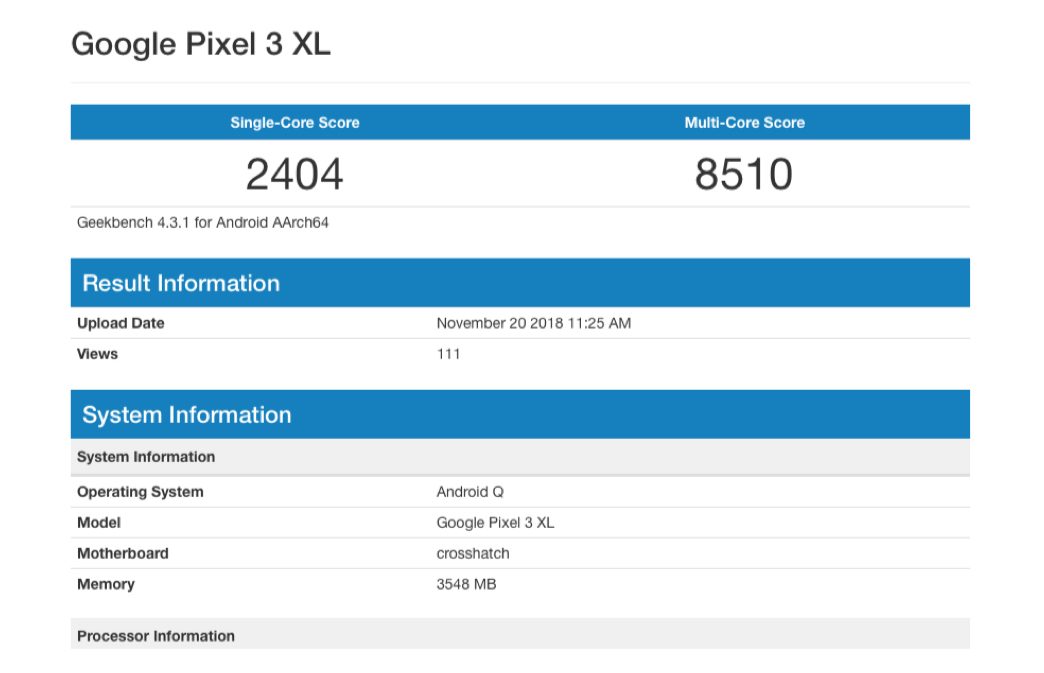Click the single-core score value 2404
This screenshot has width=1044, height=673.
click(x=294, y=175)
